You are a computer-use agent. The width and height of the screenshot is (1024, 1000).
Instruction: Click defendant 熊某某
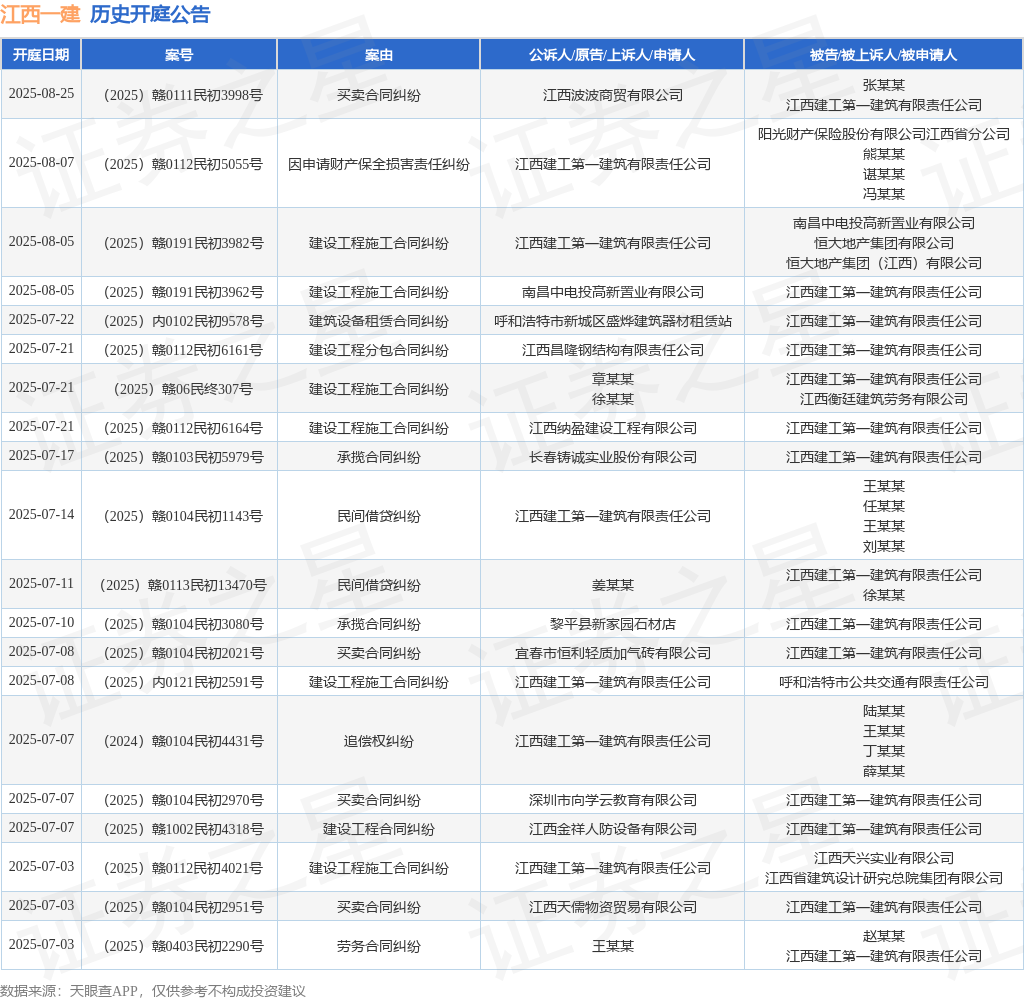coord(884,154)
